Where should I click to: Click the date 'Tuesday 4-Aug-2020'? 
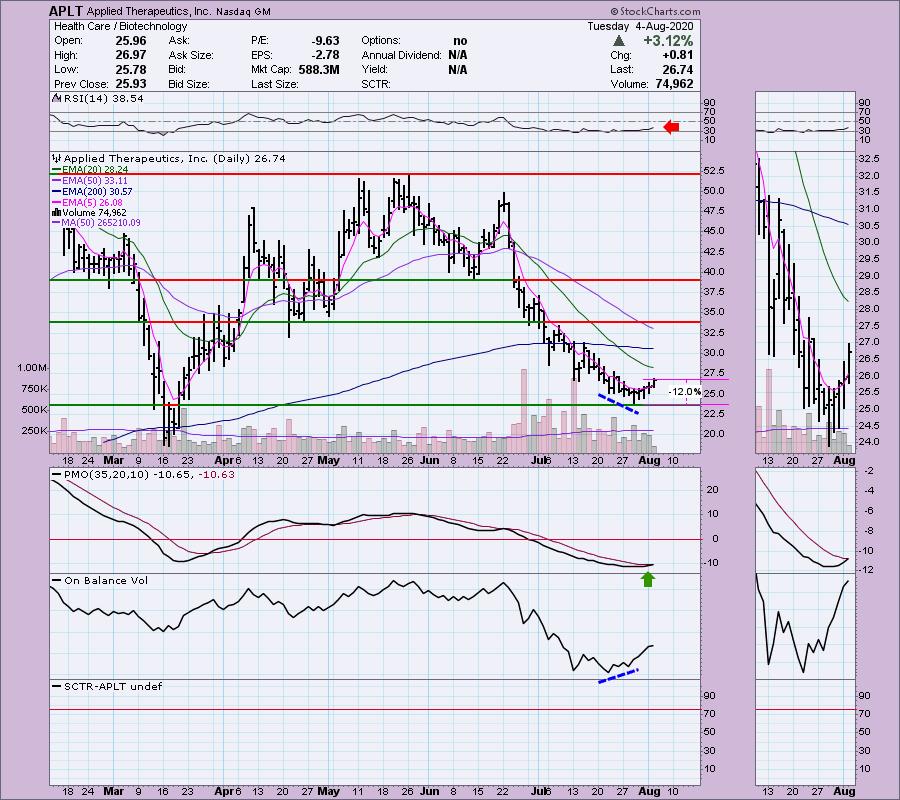pyautogui.click(x=640, y=26)
